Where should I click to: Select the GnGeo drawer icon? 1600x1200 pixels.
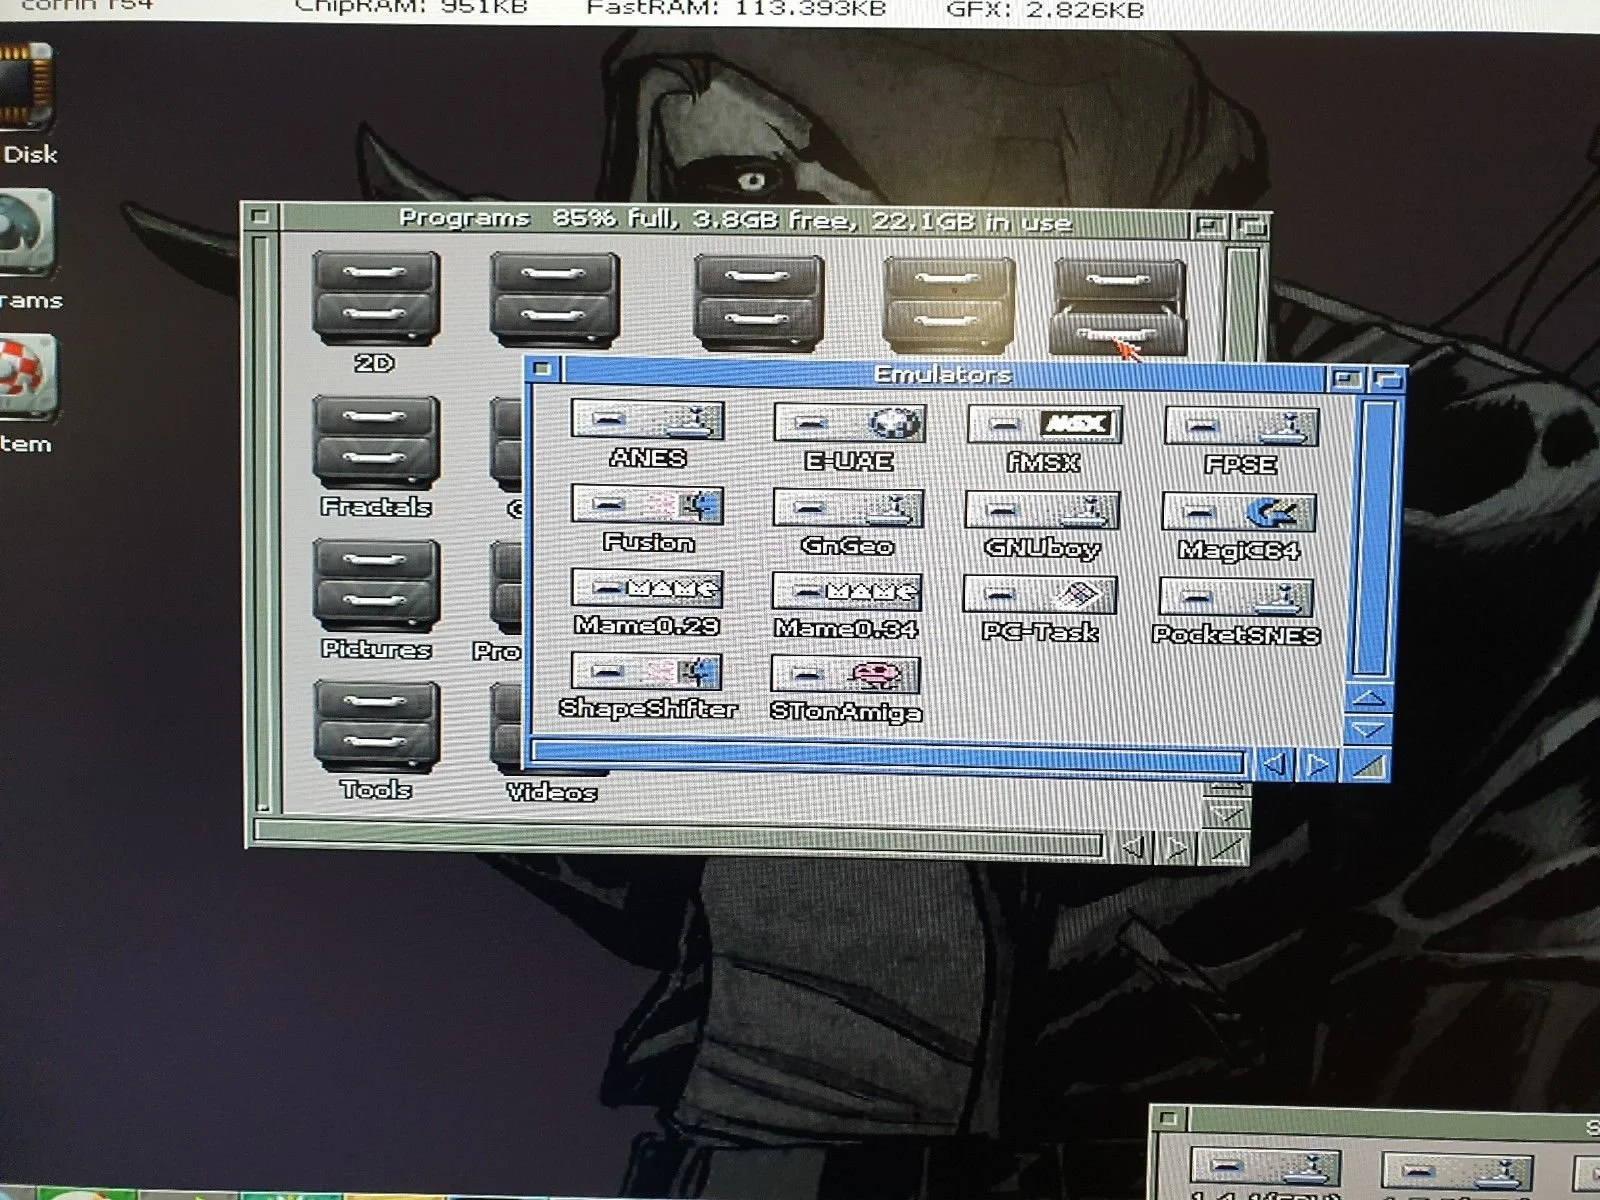(x=848, y=508)
